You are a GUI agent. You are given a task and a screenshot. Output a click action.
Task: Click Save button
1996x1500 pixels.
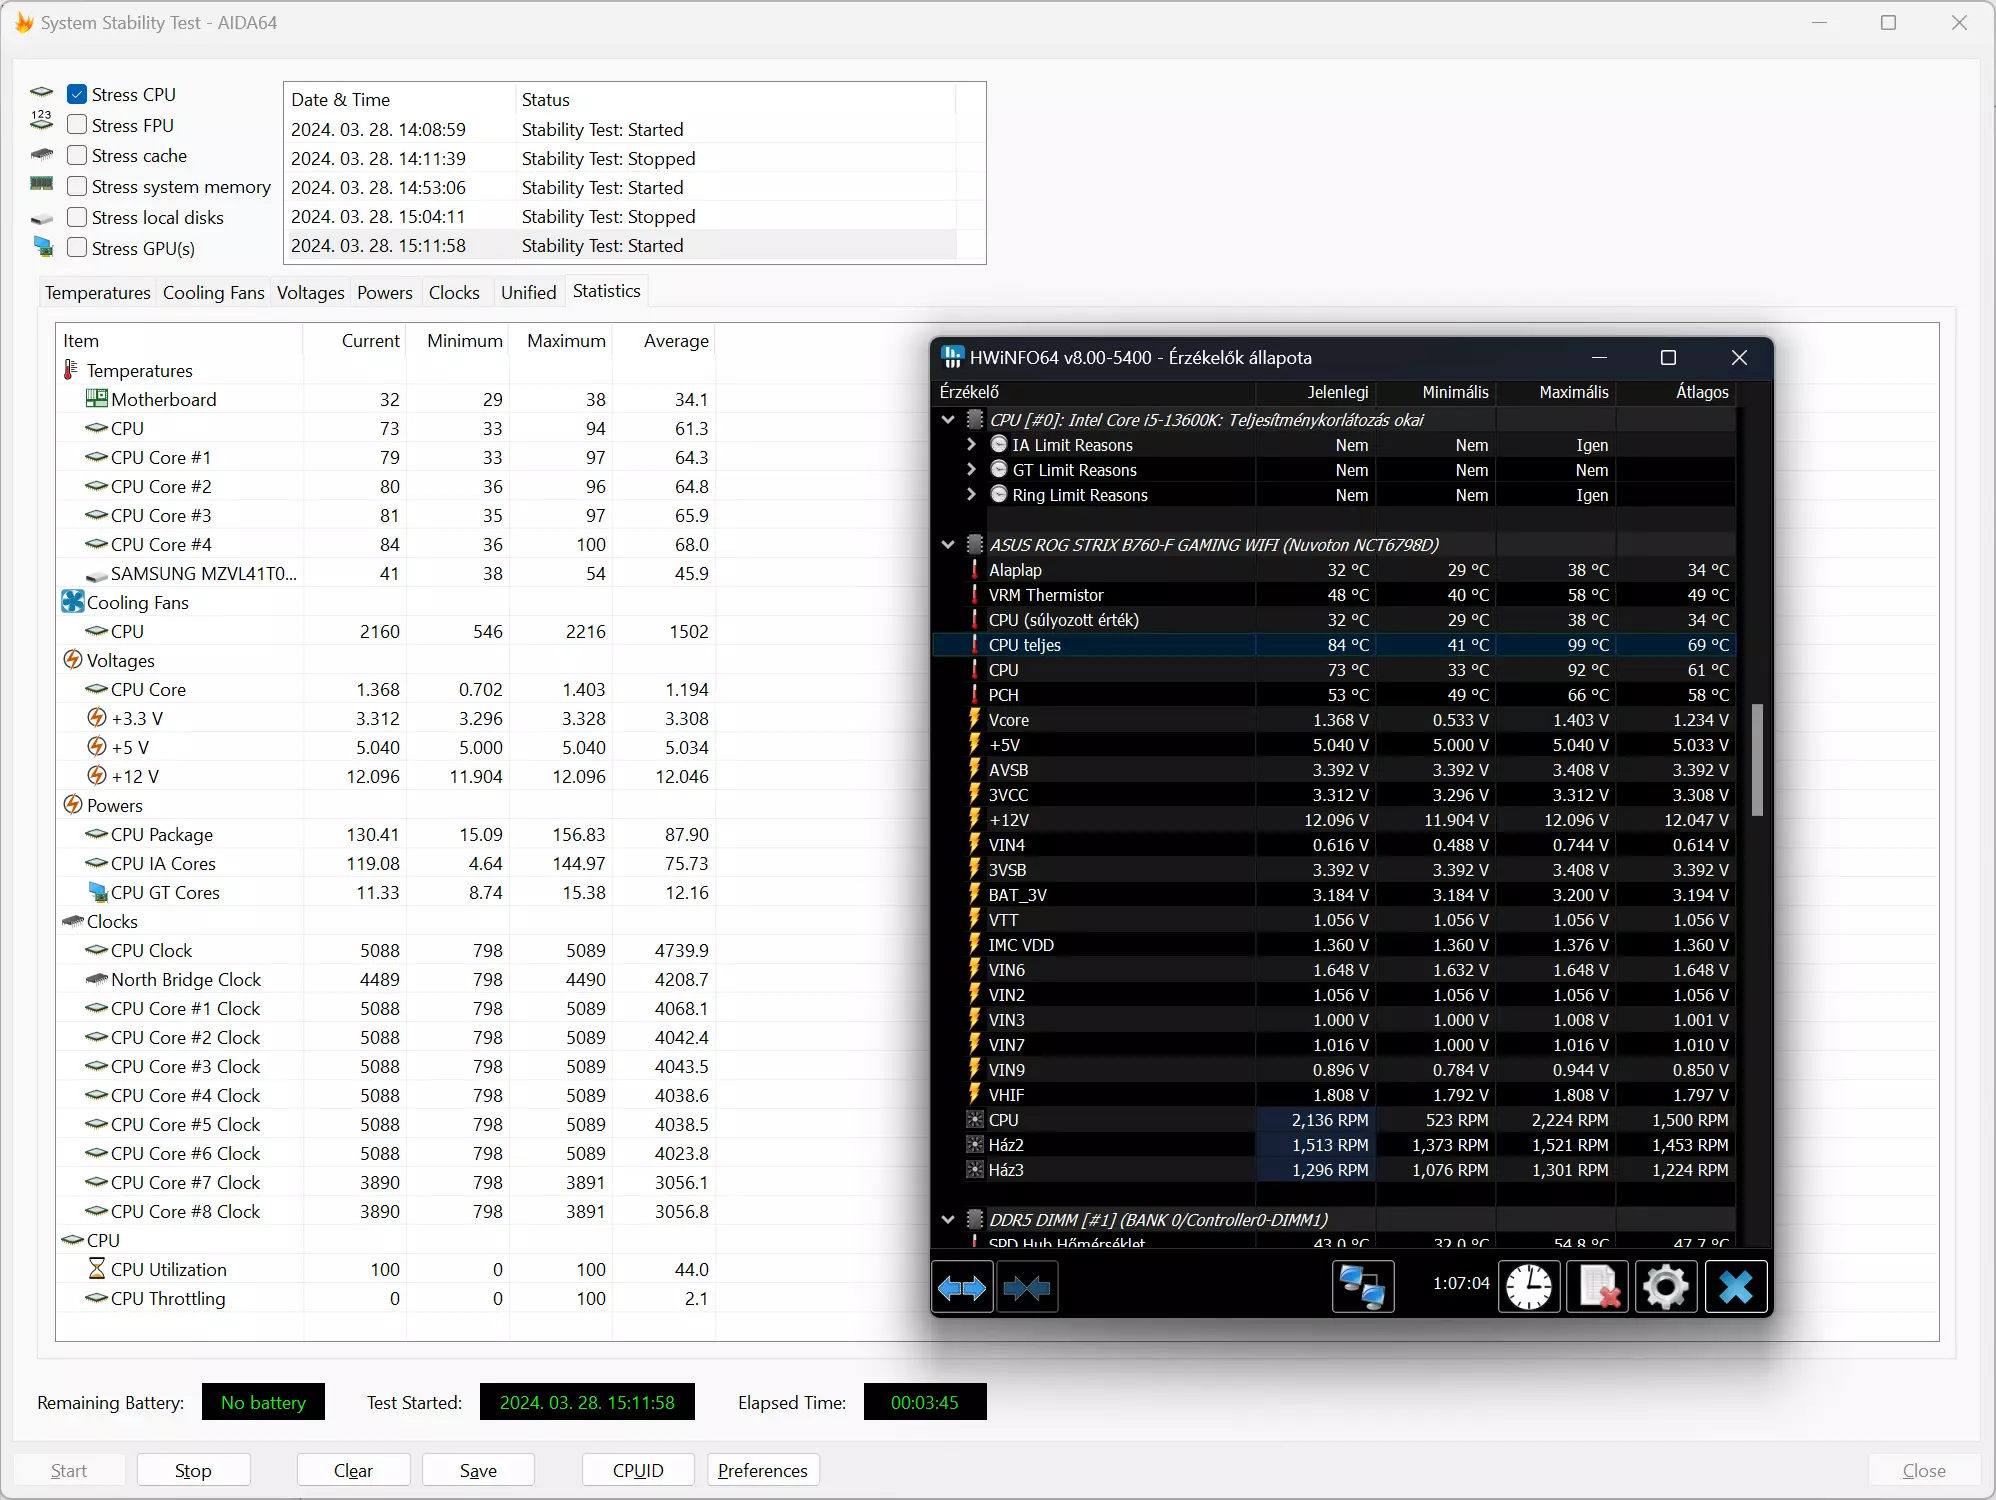click(478, 1470)
